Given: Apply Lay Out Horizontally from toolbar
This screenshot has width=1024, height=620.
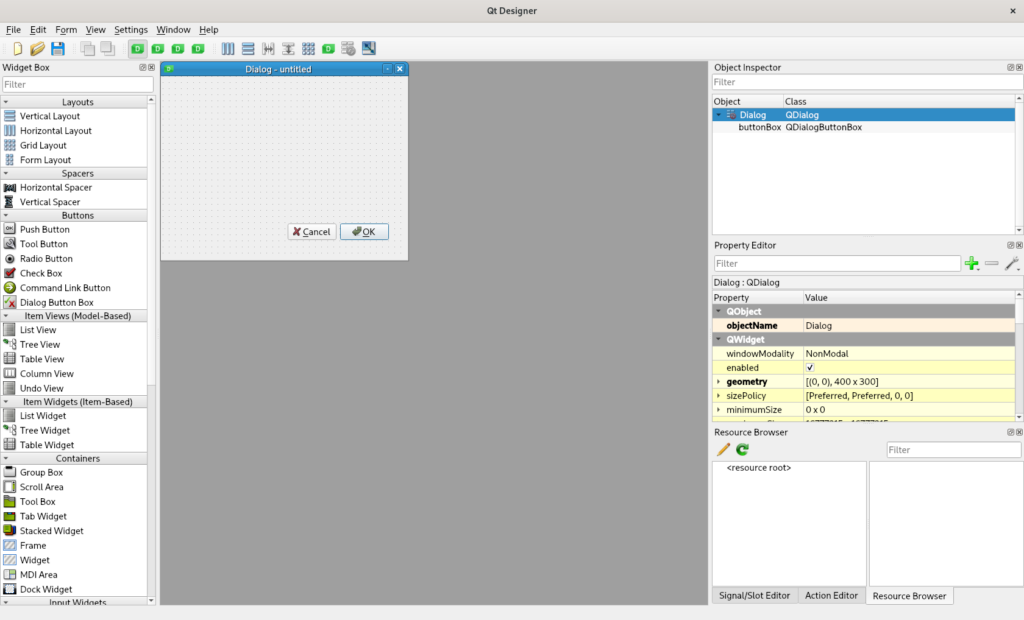Looking at the screenshot, I should (x=228, y=48).
